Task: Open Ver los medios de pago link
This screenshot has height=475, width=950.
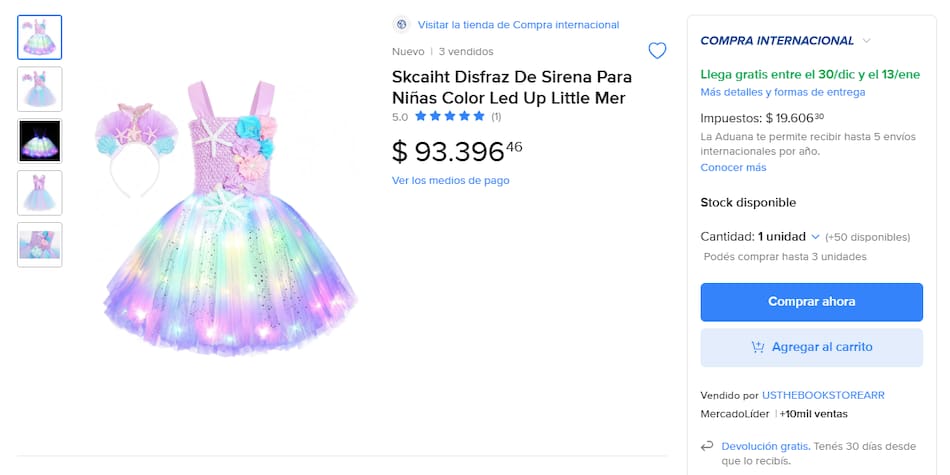Action: click(450, 180)
